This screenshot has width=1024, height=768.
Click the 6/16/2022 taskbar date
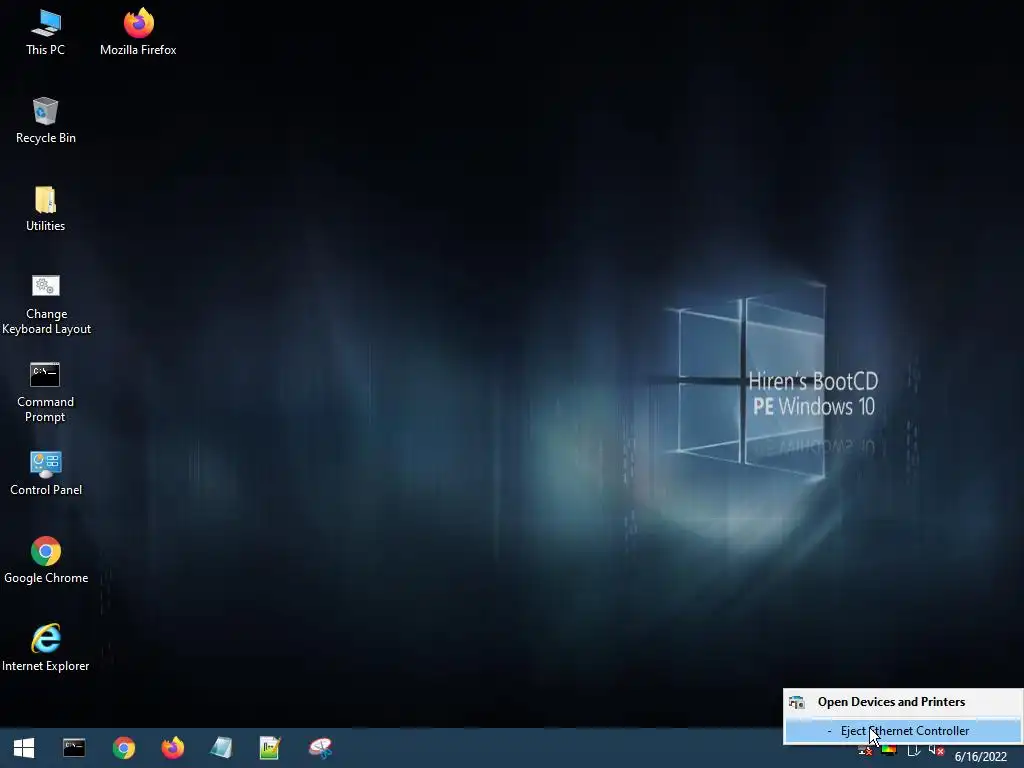pyautogui.click(x=980, y=756)
